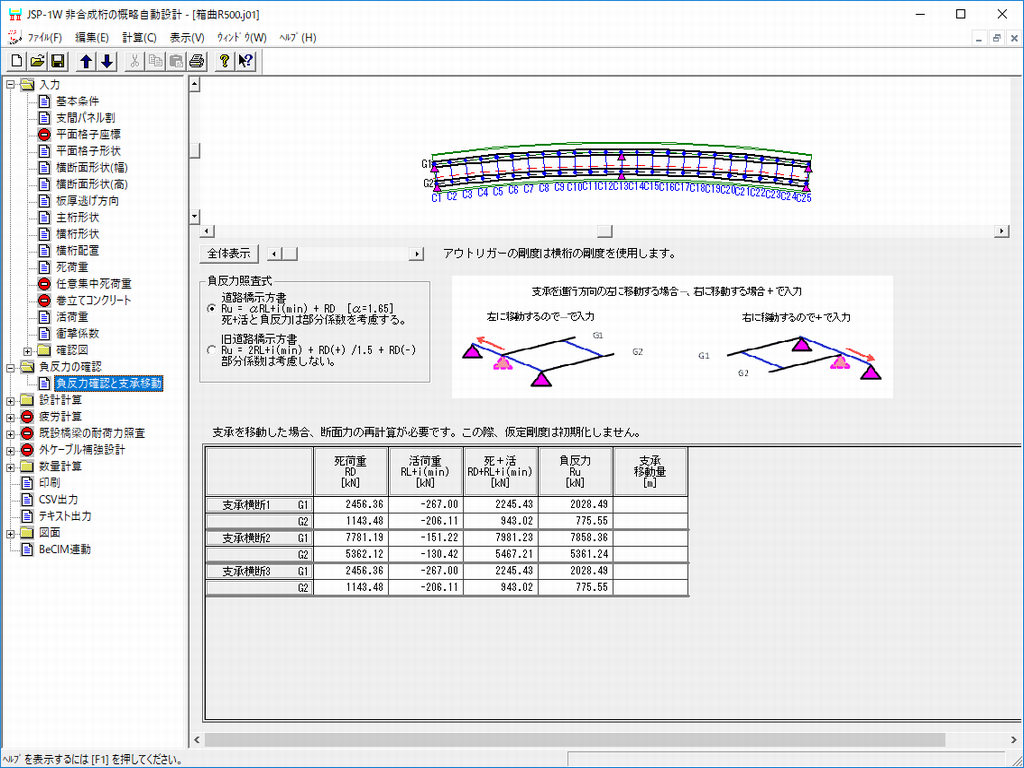Image resolution: width=1024 pixels, height=768 pixels.
Task: Select the 道路橋示方書 radio option
Action: (210, 309)
